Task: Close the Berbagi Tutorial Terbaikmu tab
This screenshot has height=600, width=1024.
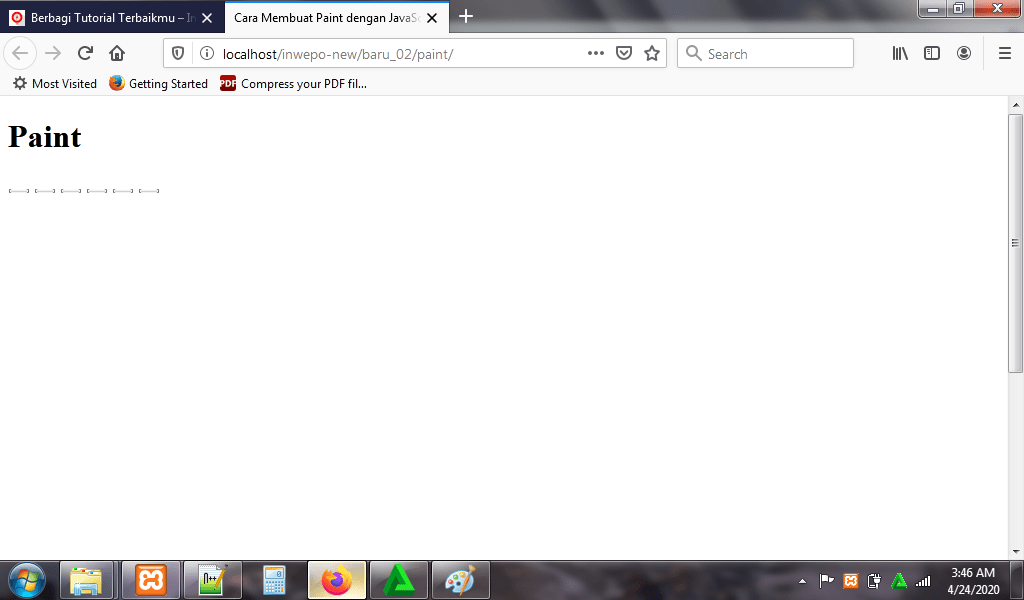Action: 207,18
